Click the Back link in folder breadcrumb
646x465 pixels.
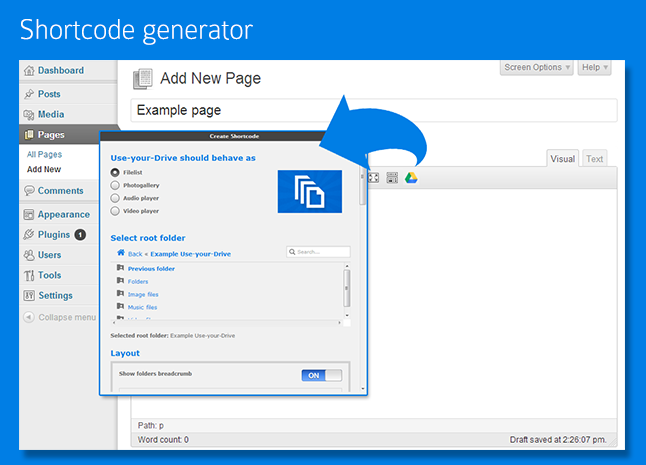click(135, 254)
